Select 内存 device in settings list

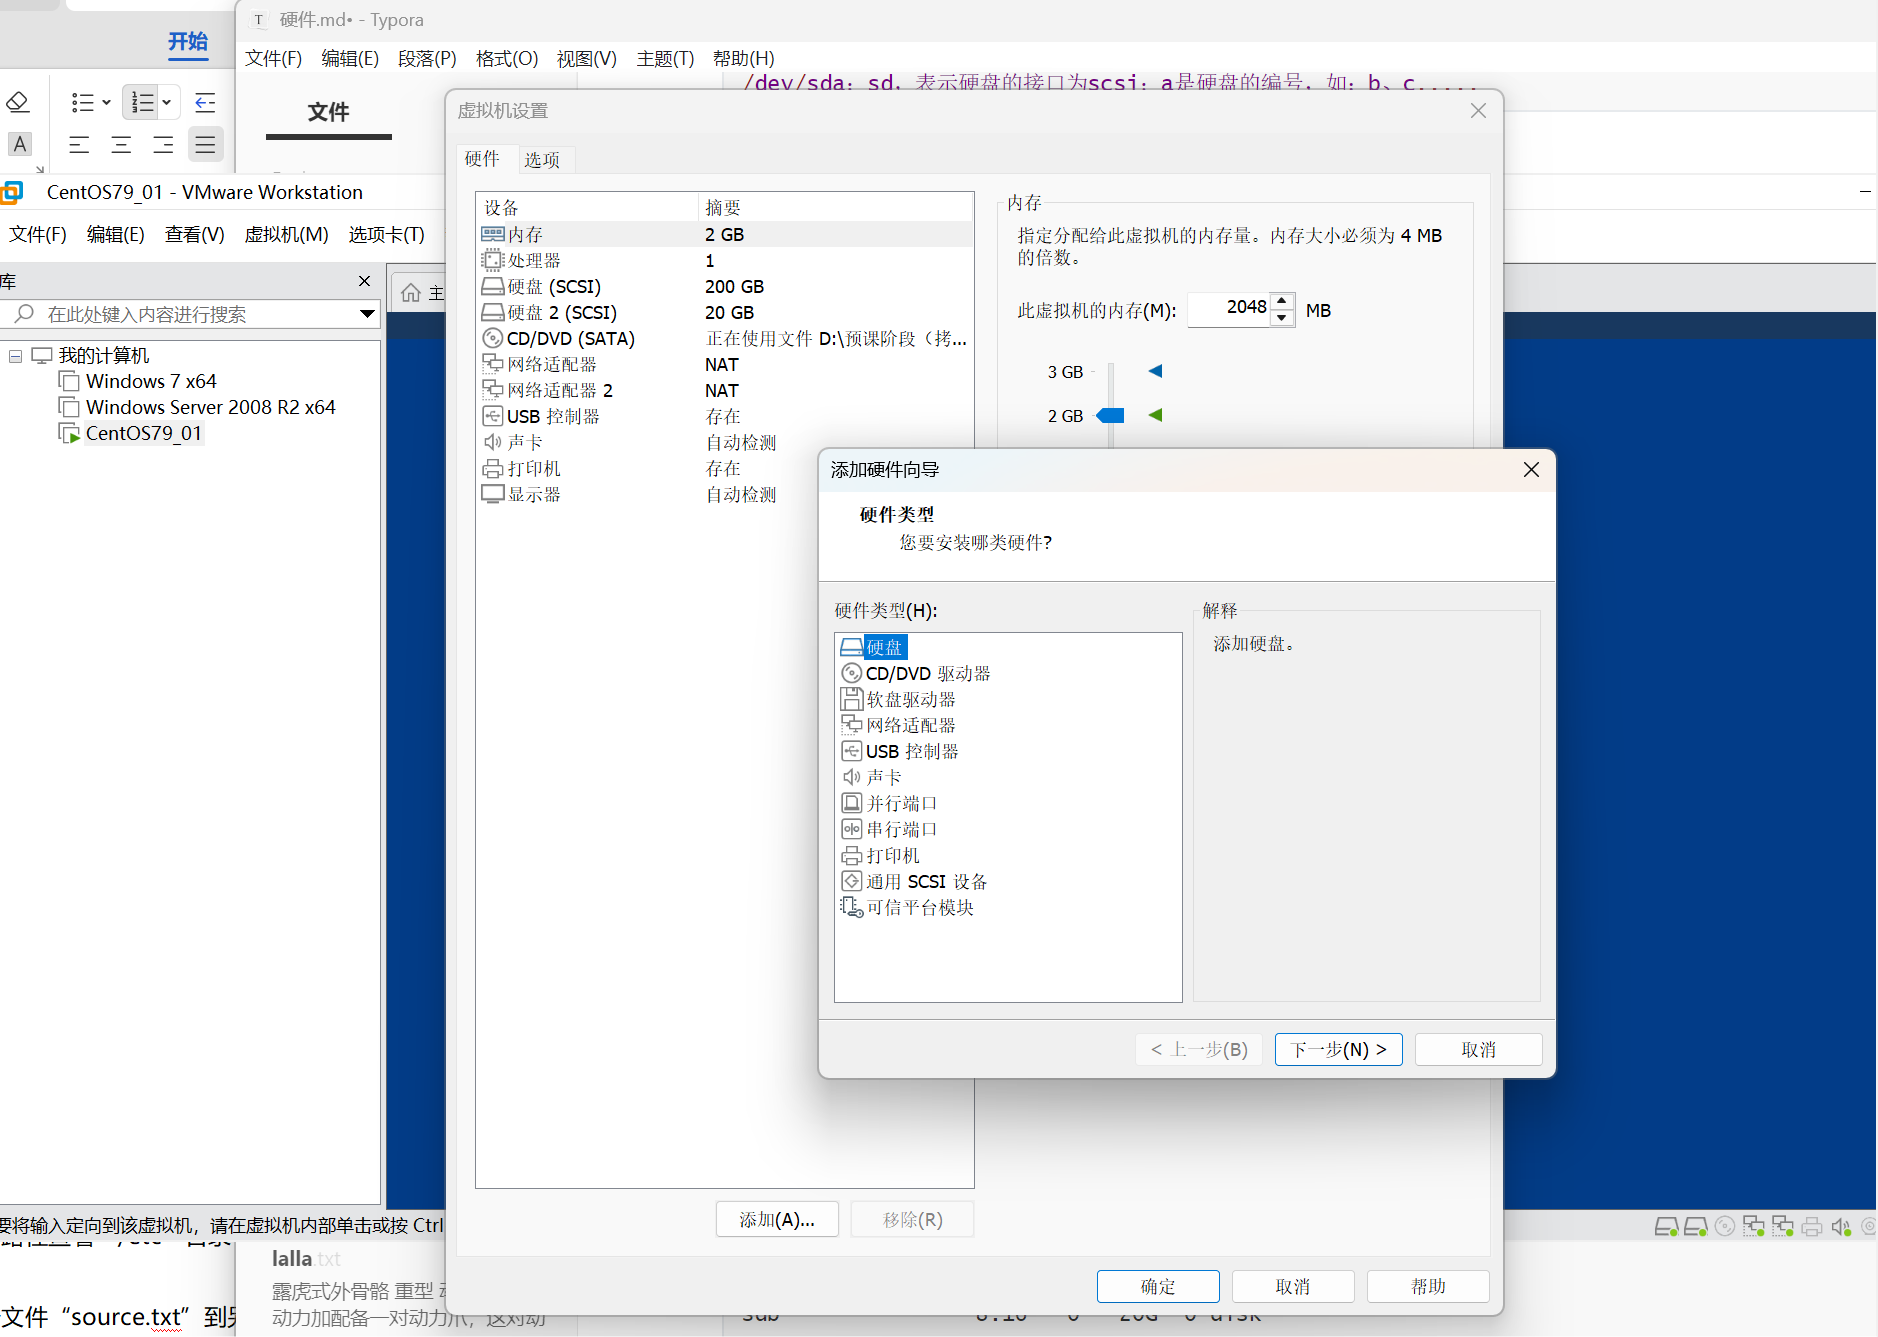(x=725, y=234)
